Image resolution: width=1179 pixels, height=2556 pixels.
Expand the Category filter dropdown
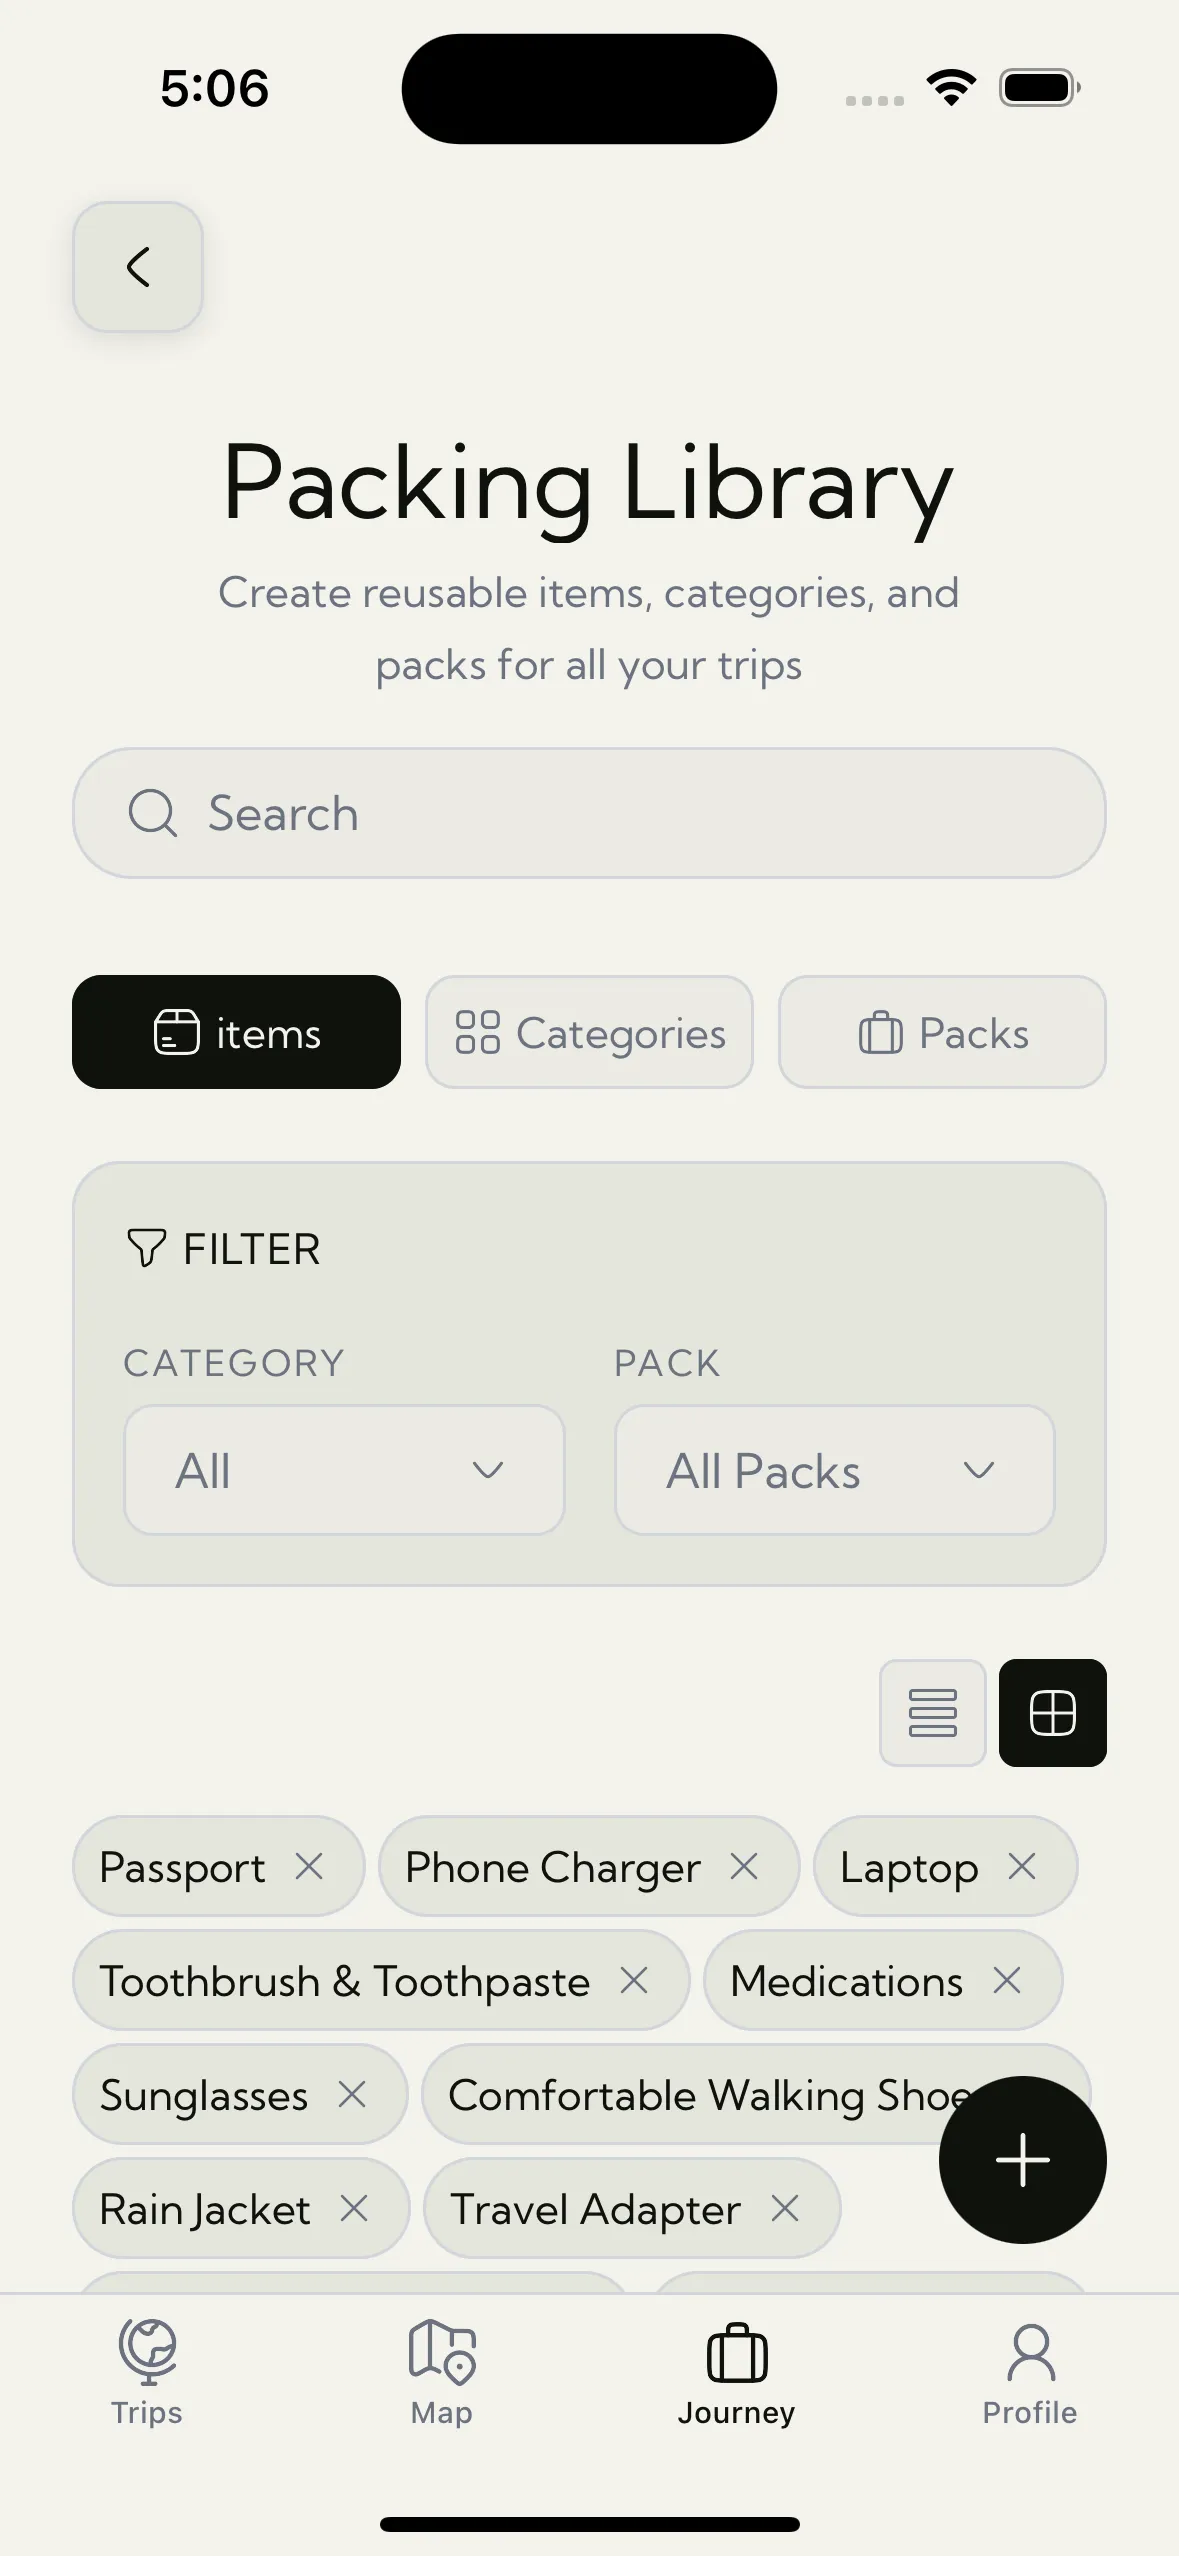click(x=344, y=1470)
